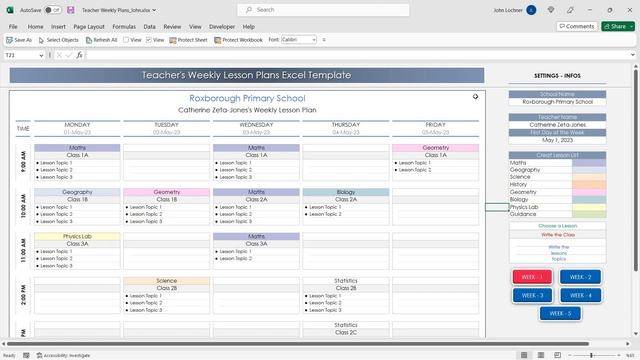Tick the unchecked View checkbox
Screen dimensions: 640x360
[126, 40]
